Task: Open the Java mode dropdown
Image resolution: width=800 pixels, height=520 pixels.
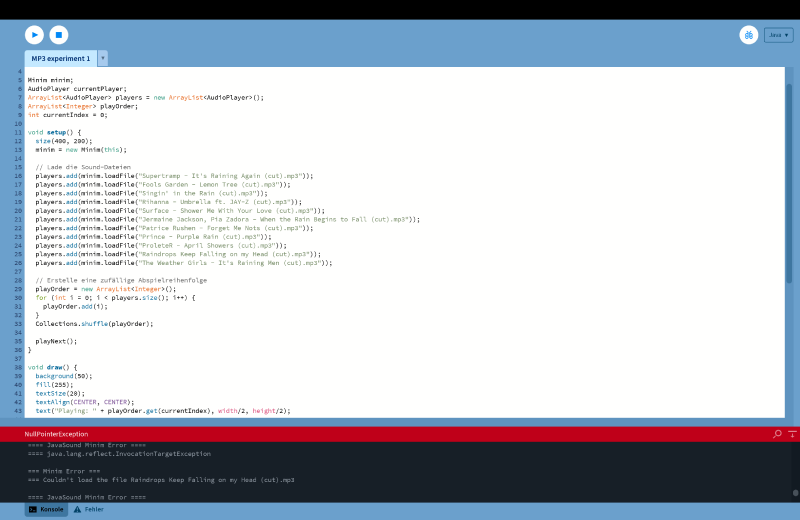Action: (778, 35)
